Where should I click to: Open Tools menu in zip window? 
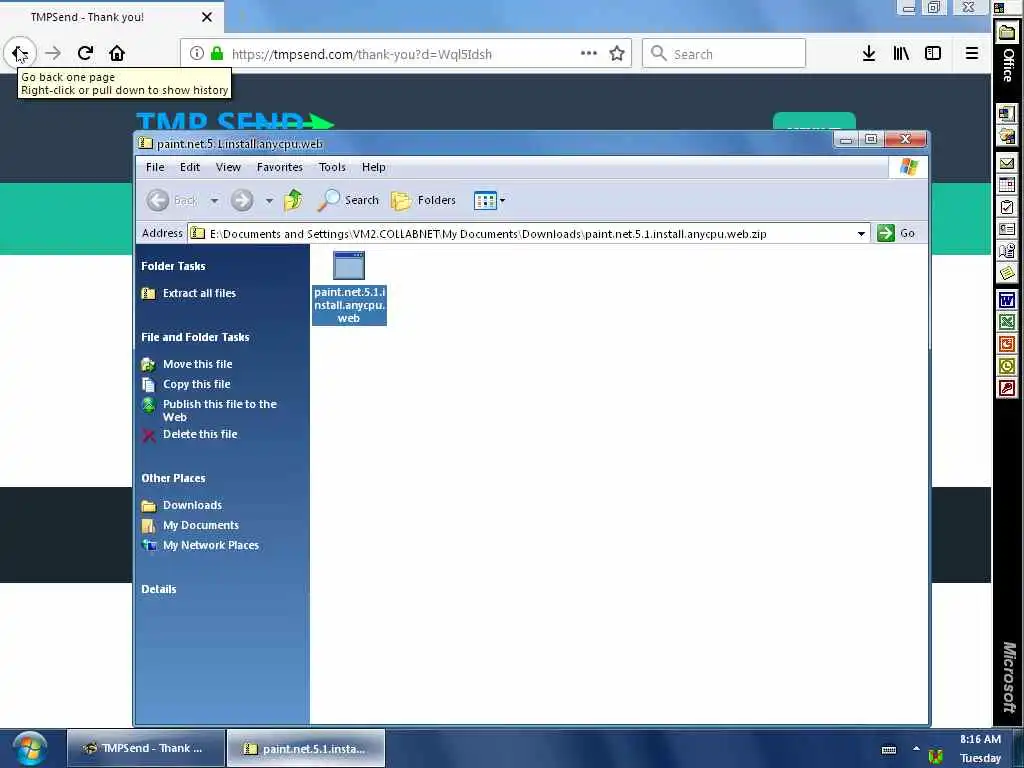coord(332,167)
